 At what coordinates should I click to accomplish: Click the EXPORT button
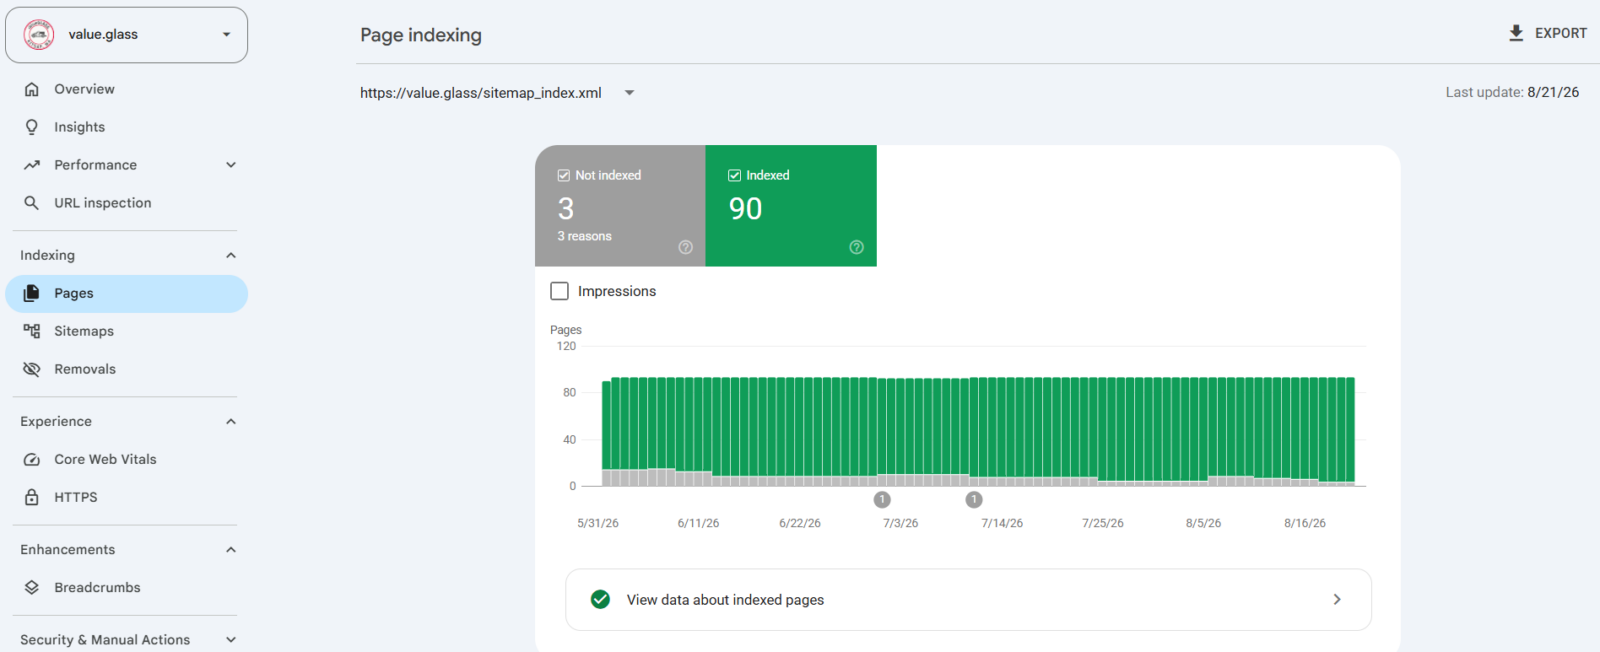pyautogui.click(x=1547, y=33)
